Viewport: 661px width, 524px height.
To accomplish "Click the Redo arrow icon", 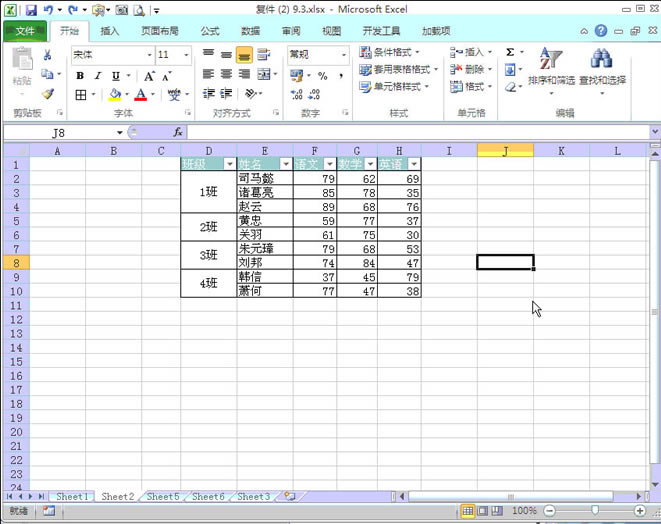I will click(x=73, y=10).
